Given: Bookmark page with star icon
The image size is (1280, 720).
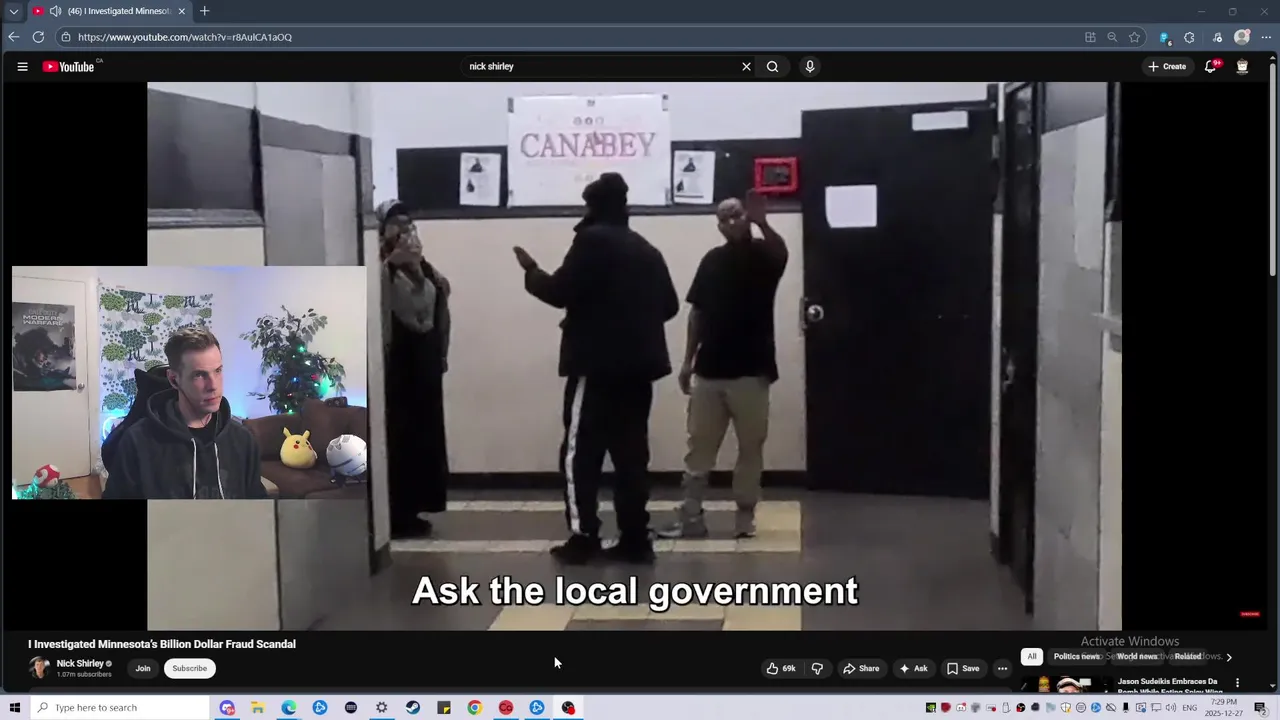Looking at the screenshot, I should 1134,37.
